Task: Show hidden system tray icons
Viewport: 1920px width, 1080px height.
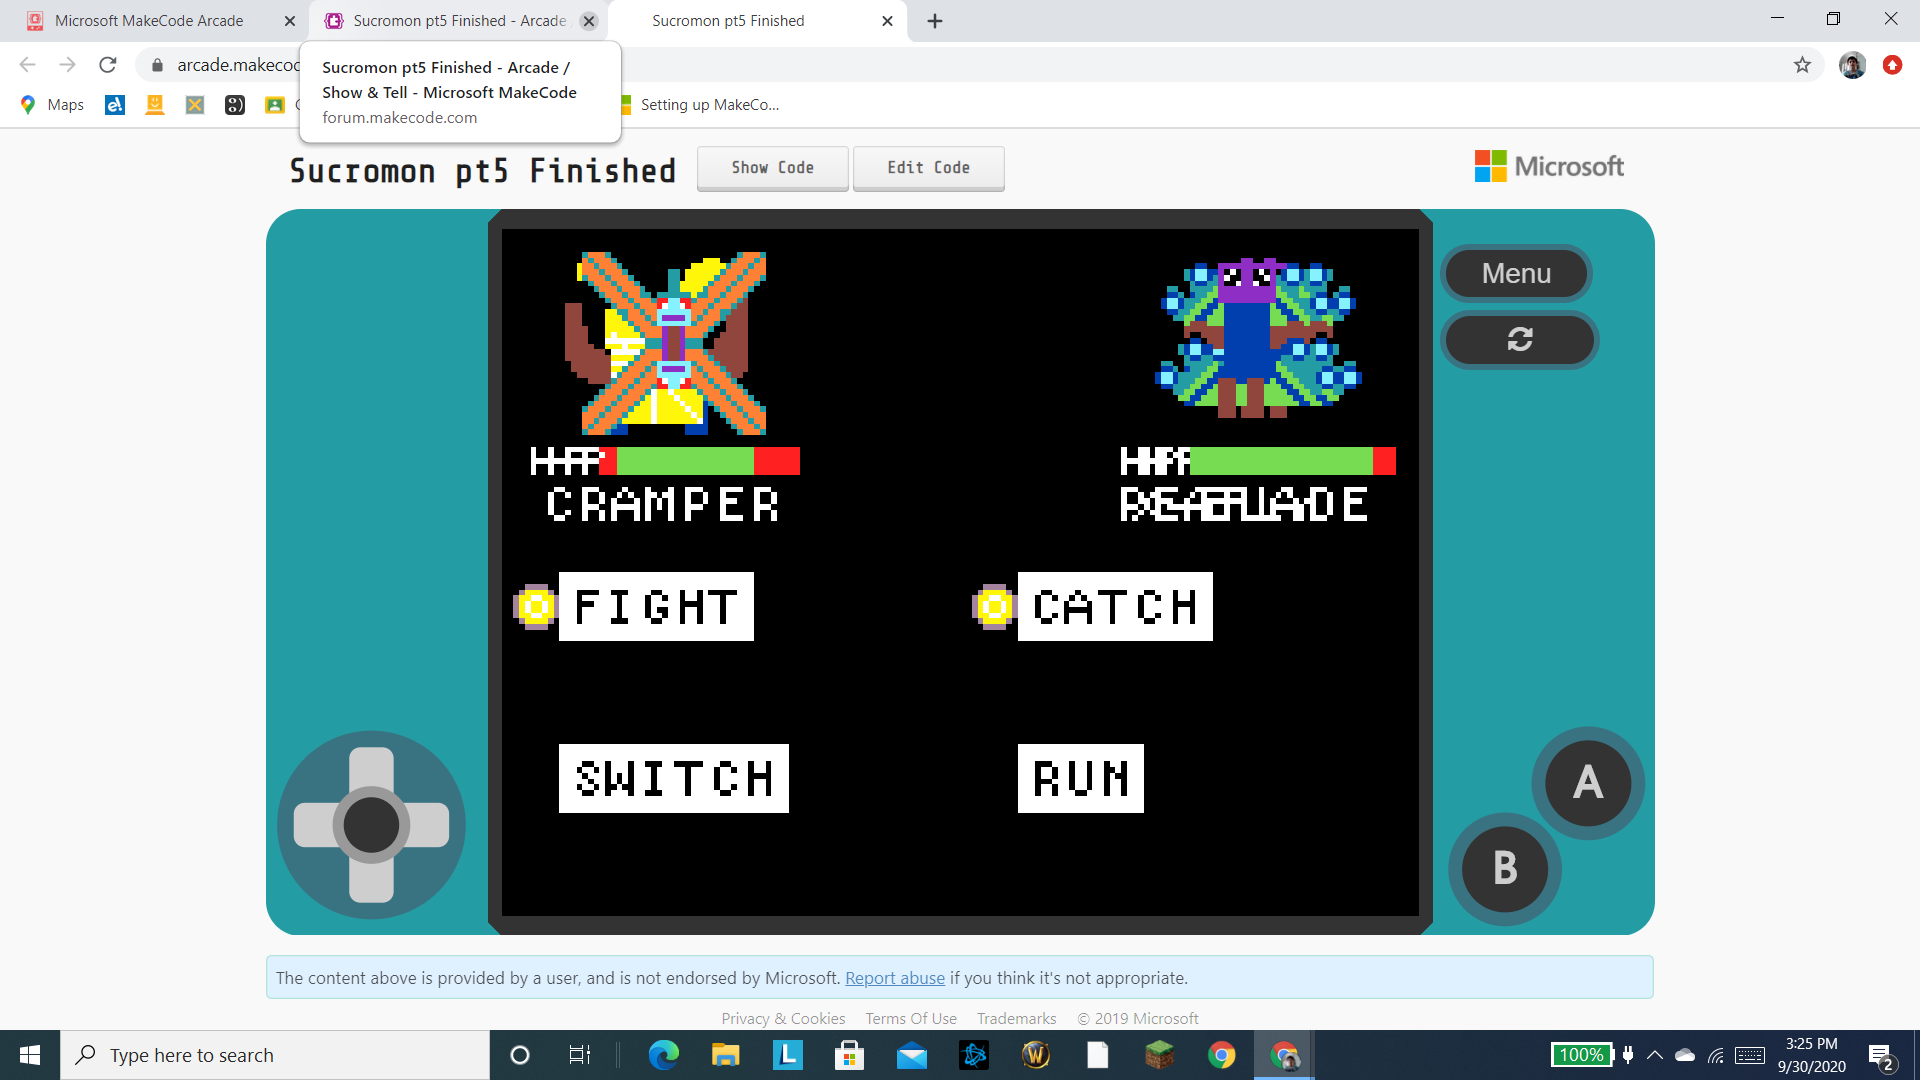Action: click(1655, 1055)
